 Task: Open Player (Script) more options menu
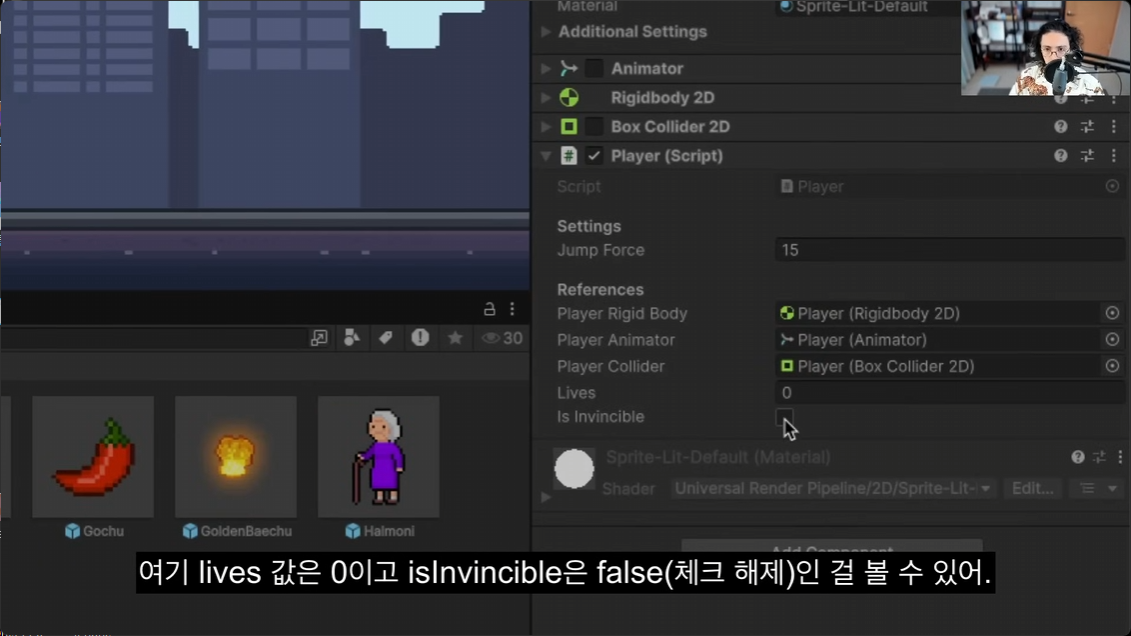pyautogui.click(x=1114, y=156)
